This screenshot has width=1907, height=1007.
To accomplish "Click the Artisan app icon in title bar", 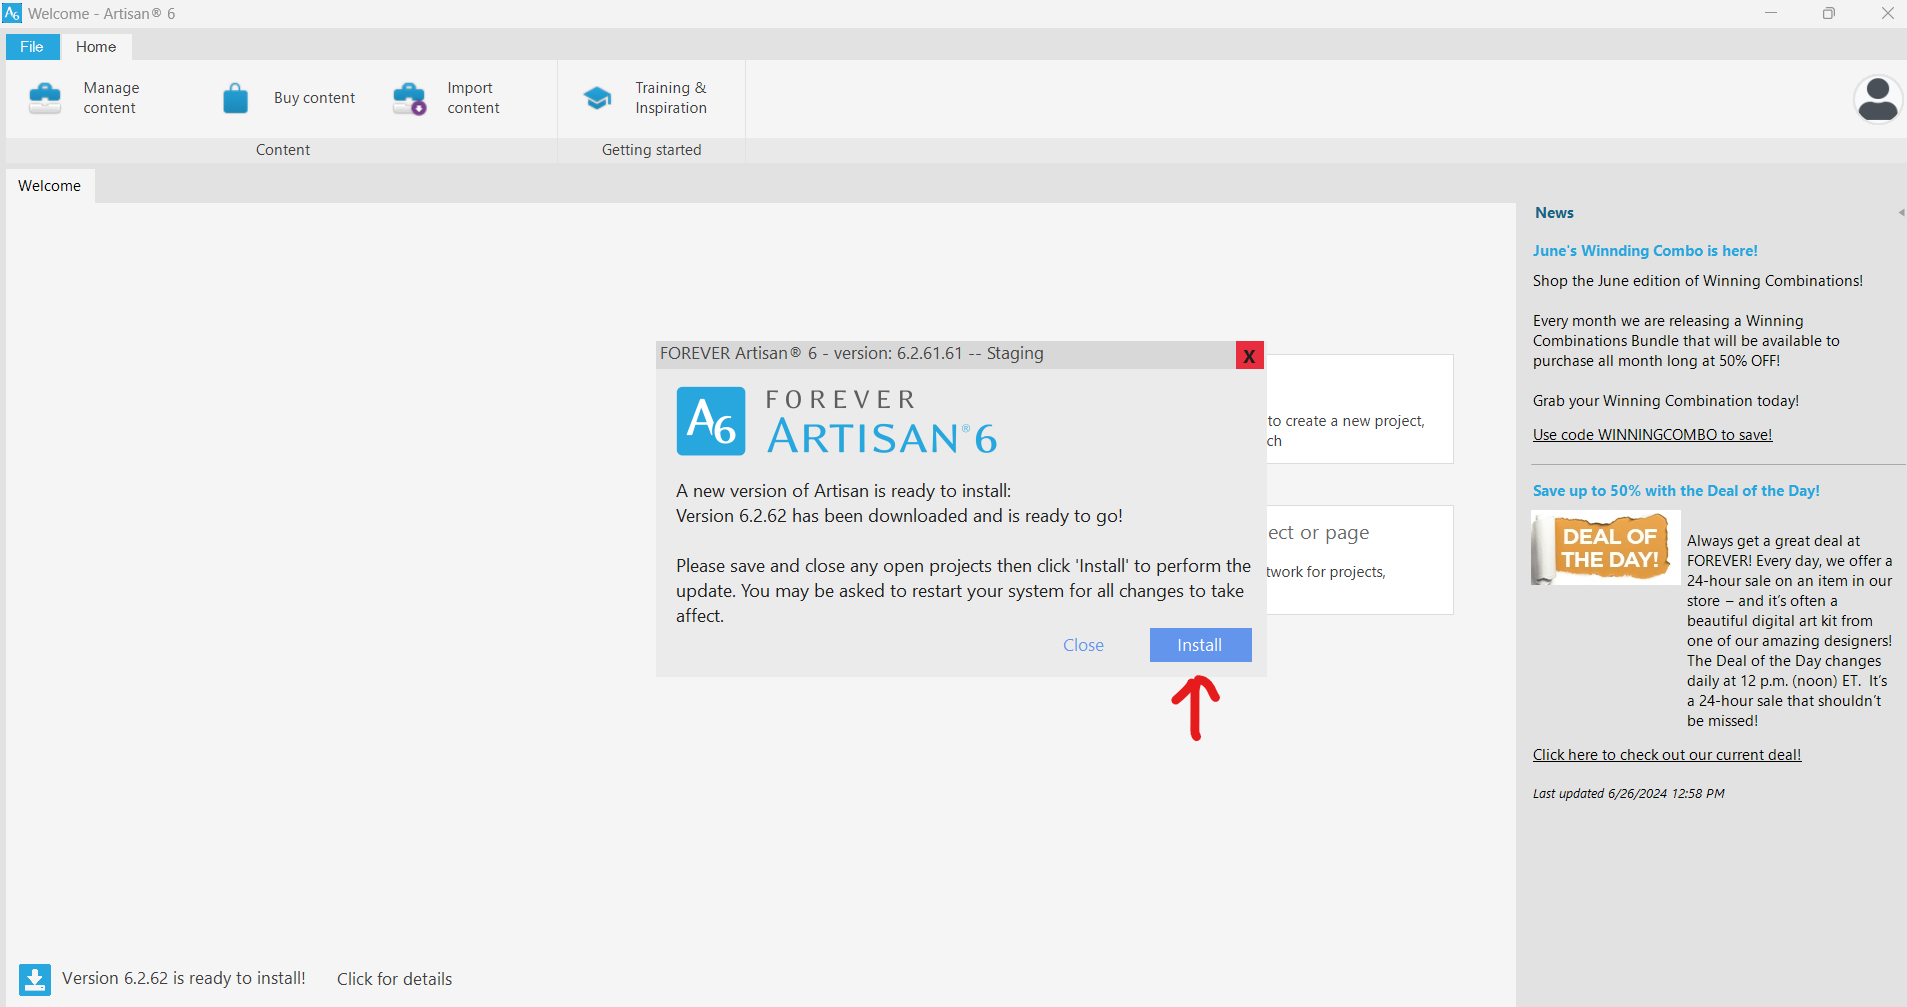I will [12, 13].
